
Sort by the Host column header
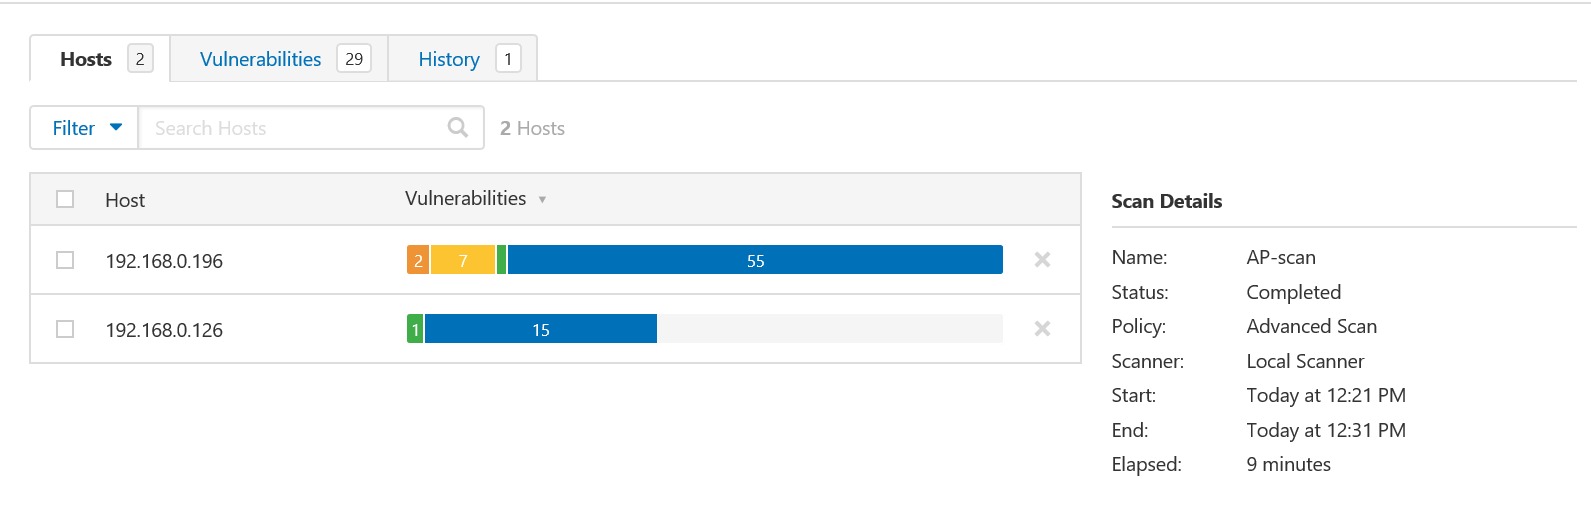pos(125,200)
